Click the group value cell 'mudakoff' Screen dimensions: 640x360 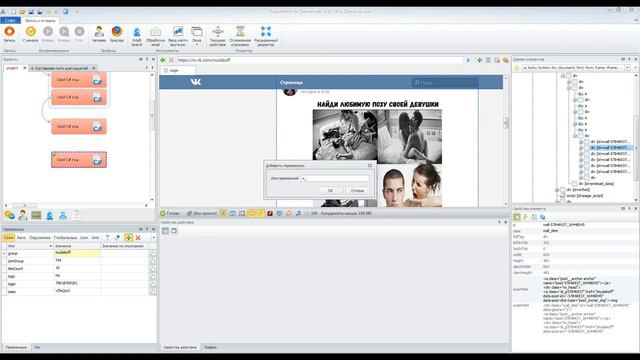point(77,253)
